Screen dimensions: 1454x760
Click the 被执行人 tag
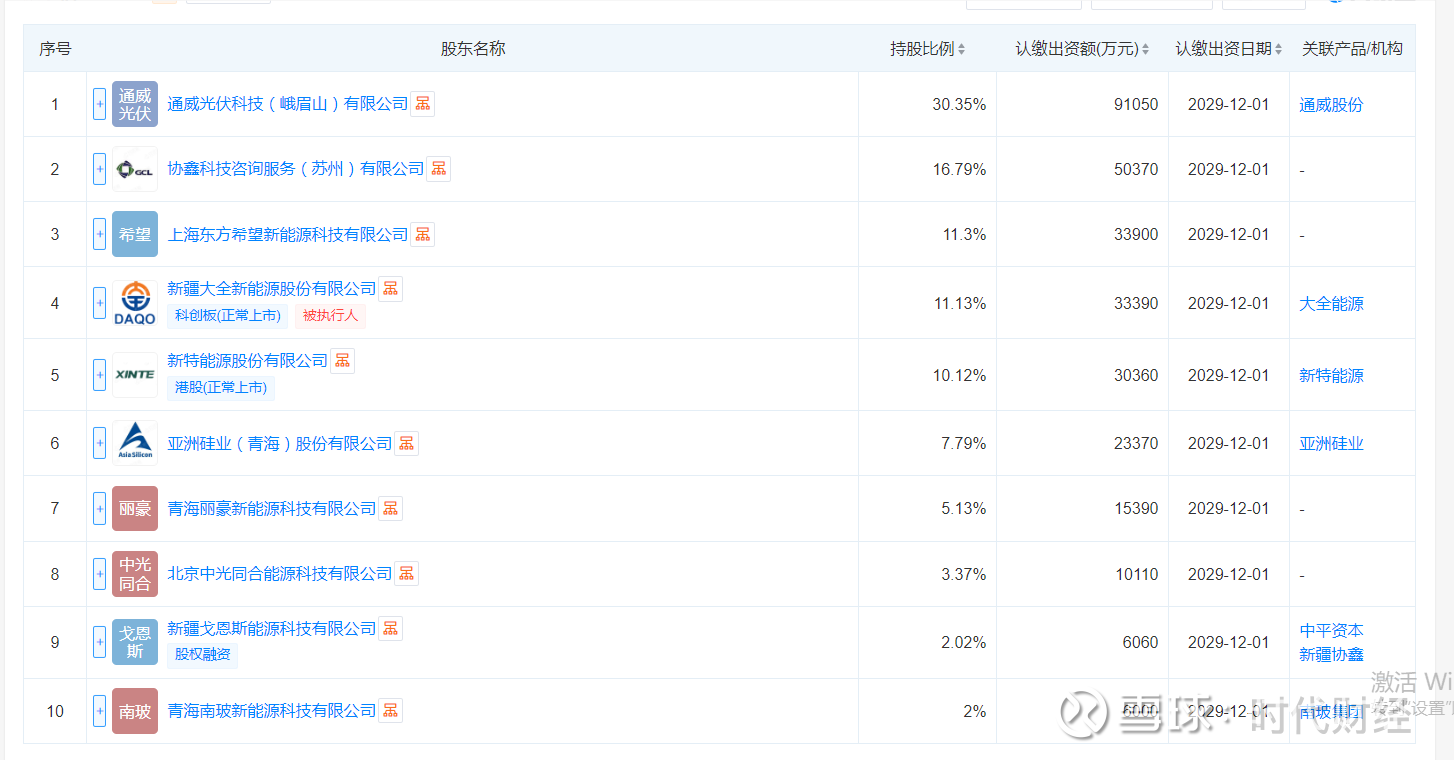330,316
